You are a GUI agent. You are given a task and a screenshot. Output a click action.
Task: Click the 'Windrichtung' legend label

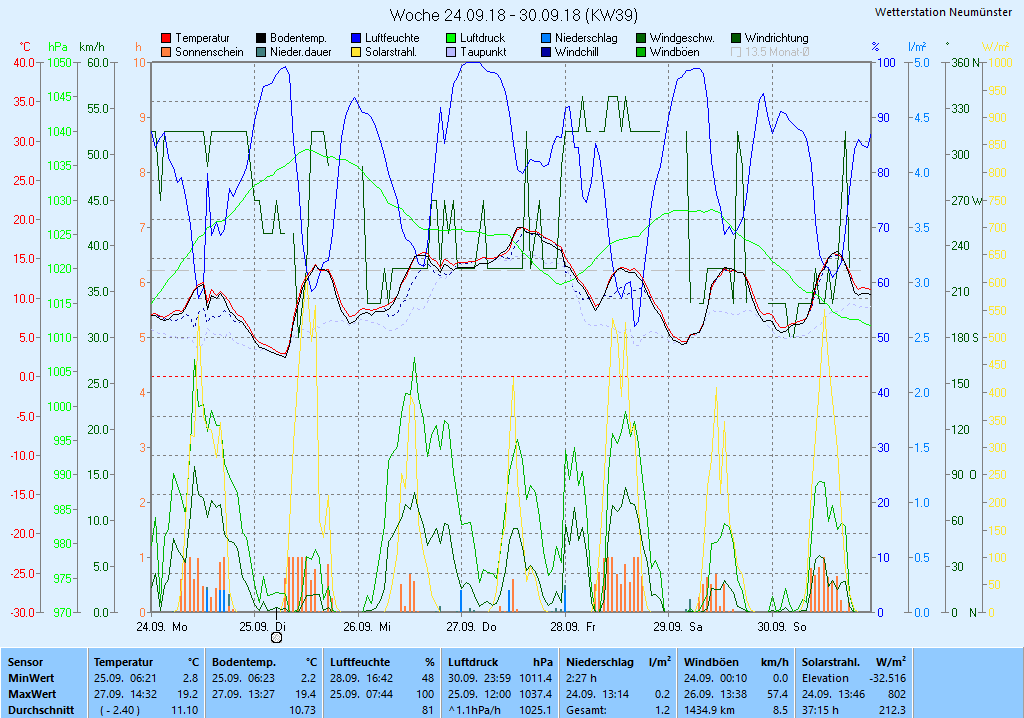(x=776, y=39)
